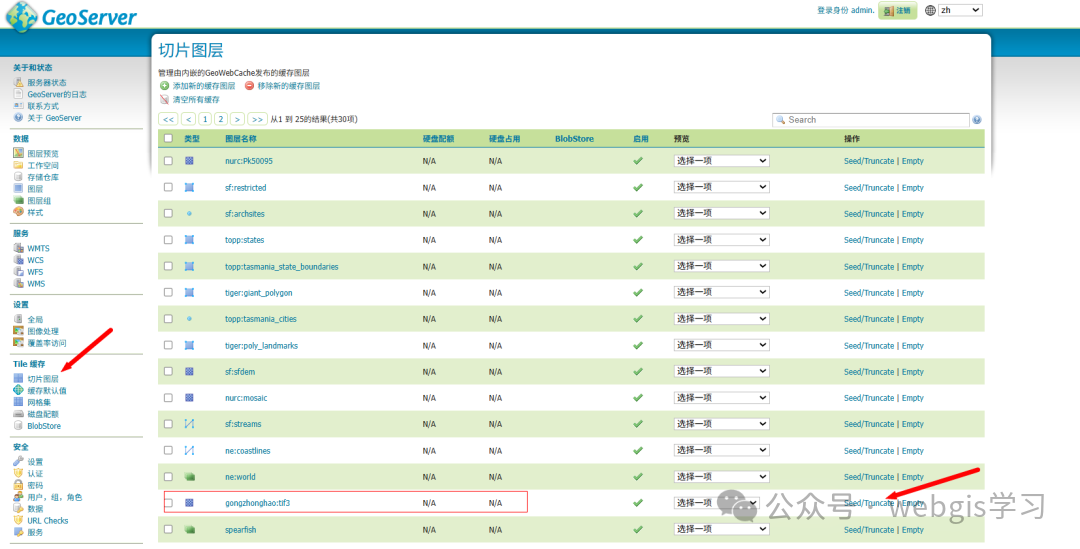1080x549 pixels.
Task: Open 样式 styles page
Action: 35,212
